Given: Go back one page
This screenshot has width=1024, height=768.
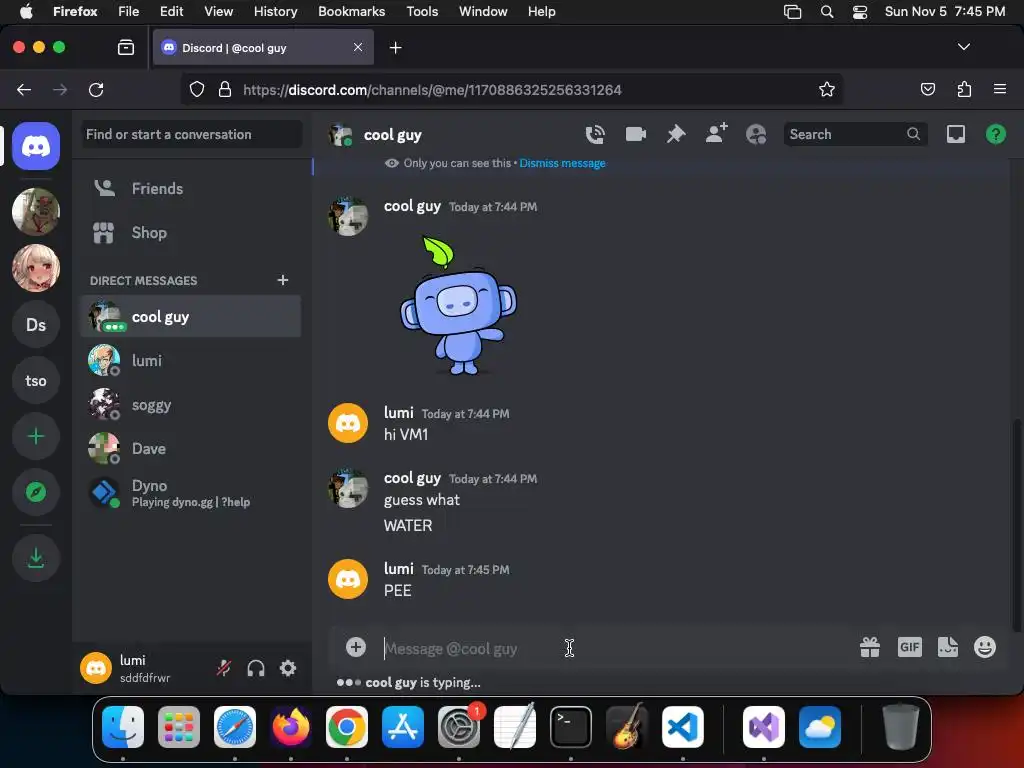Looking at the screenshot, I should [24, 89].
